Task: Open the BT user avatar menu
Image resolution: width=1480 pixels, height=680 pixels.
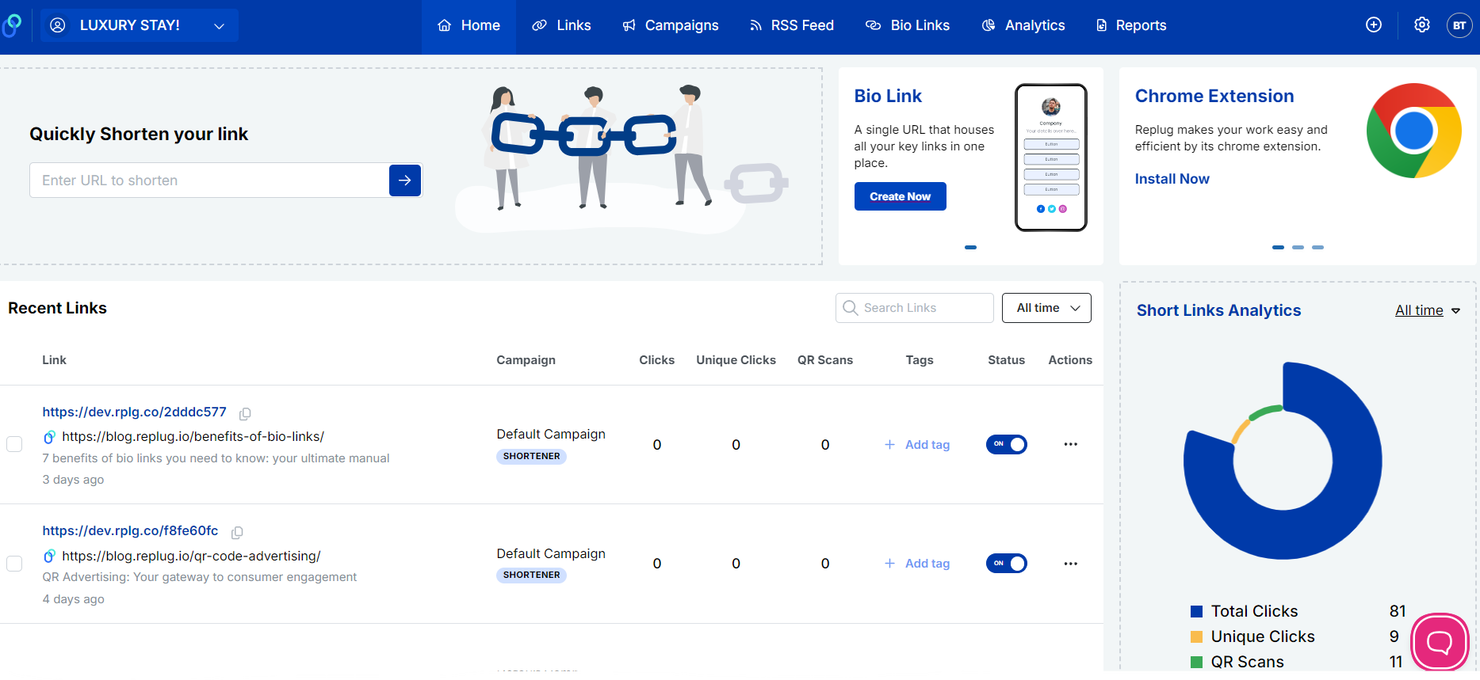Action: [x=1459, y=25]
